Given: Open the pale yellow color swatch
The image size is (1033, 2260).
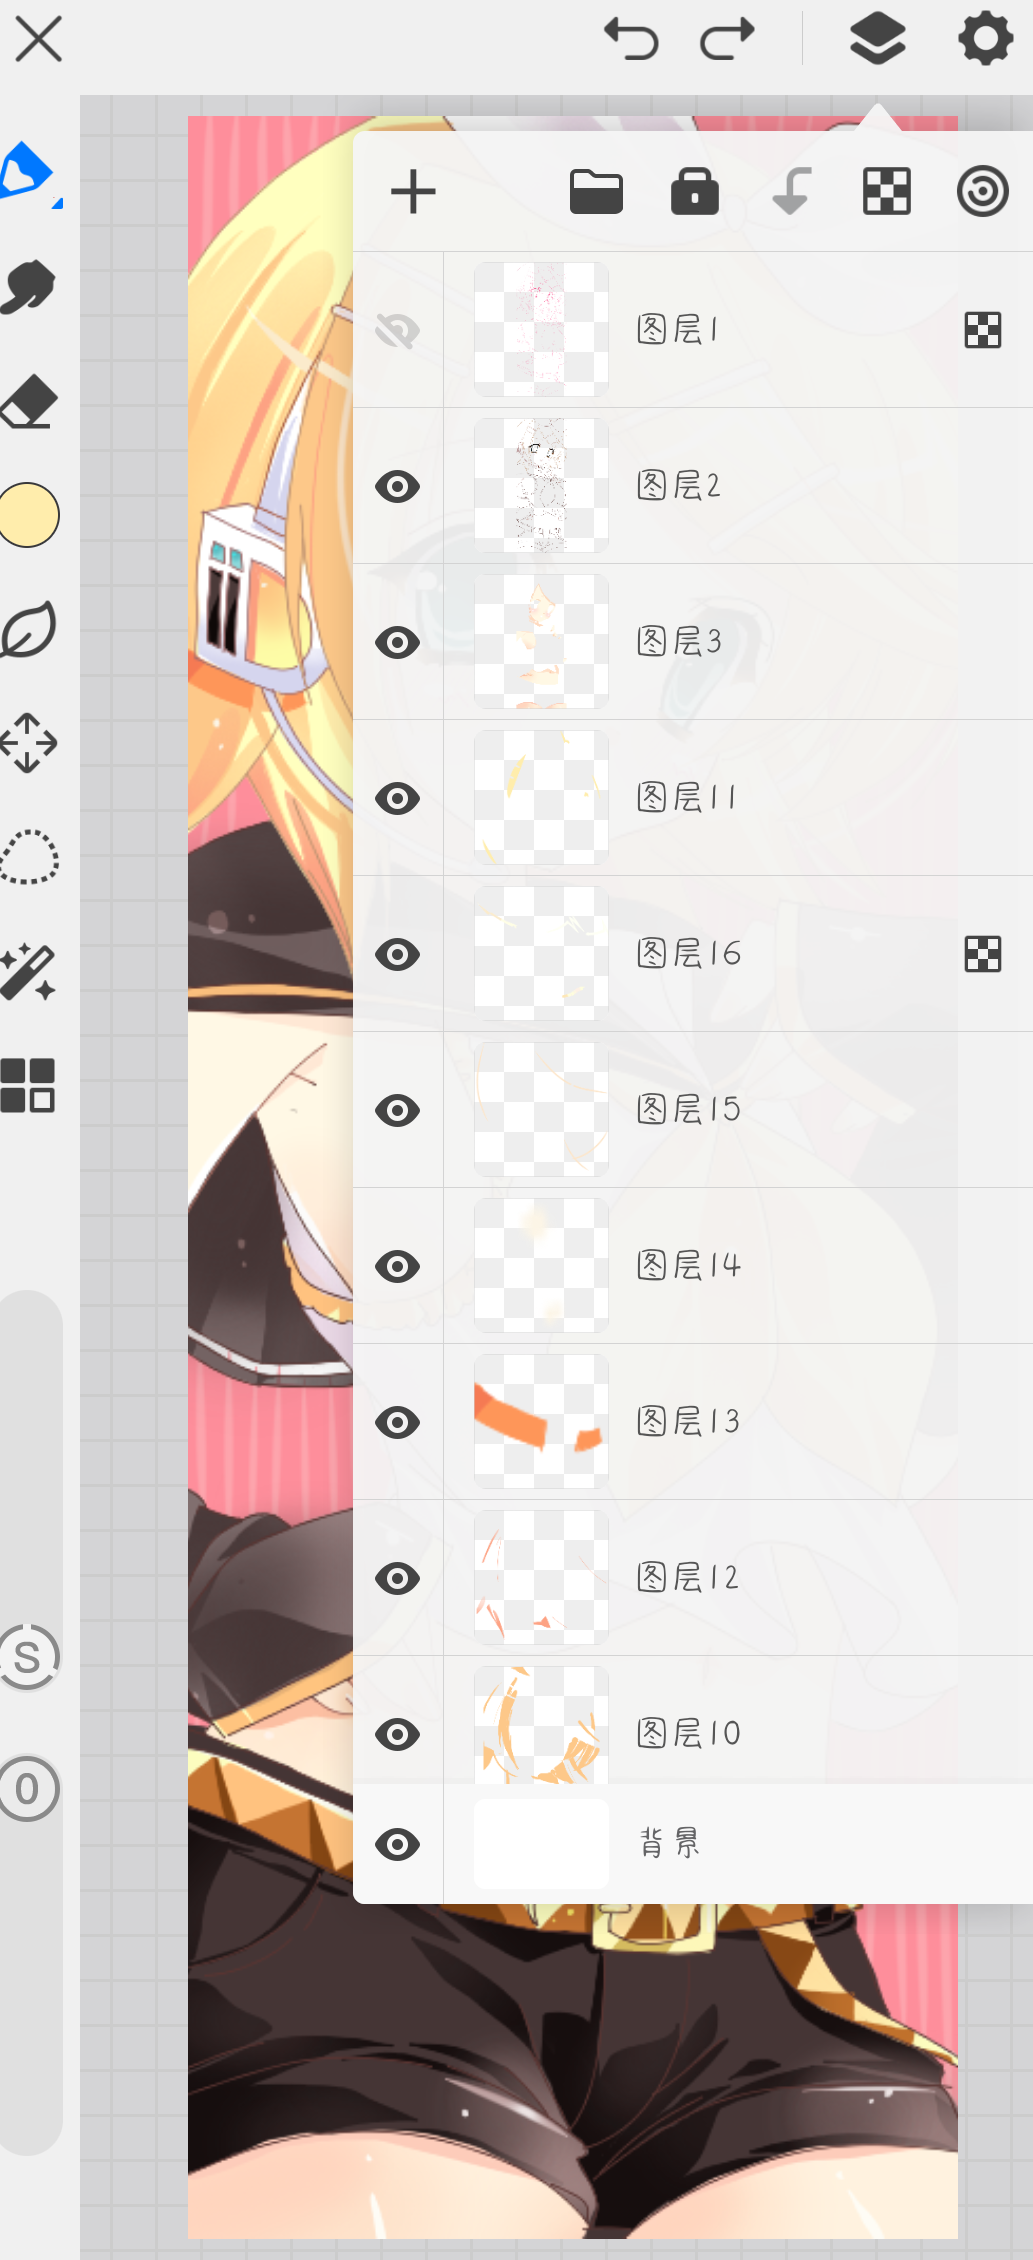Looking at the screenshot, I should 29,515.
